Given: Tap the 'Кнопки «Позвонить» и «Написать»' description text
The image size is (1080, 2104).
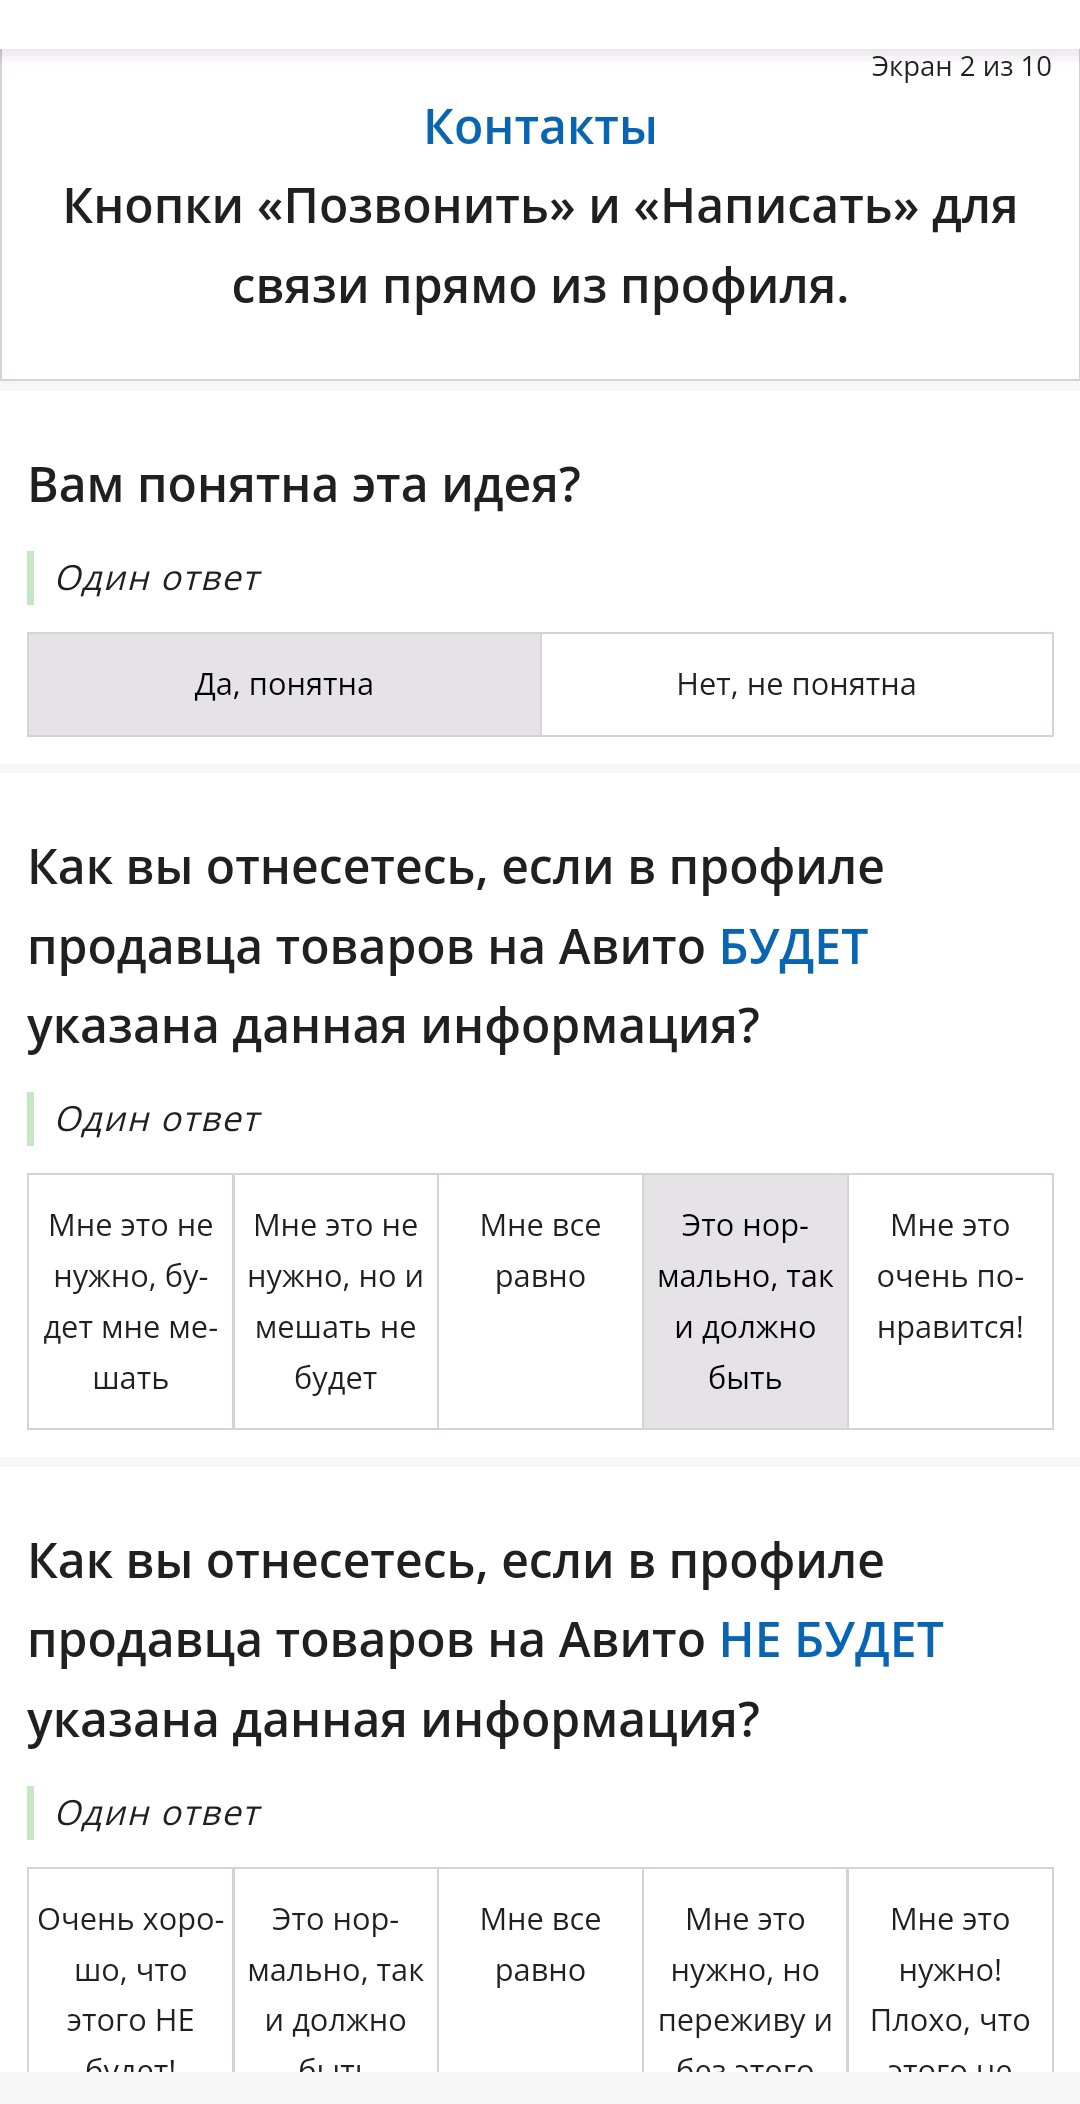Looking at the screenshot, I should click(540, 246).
